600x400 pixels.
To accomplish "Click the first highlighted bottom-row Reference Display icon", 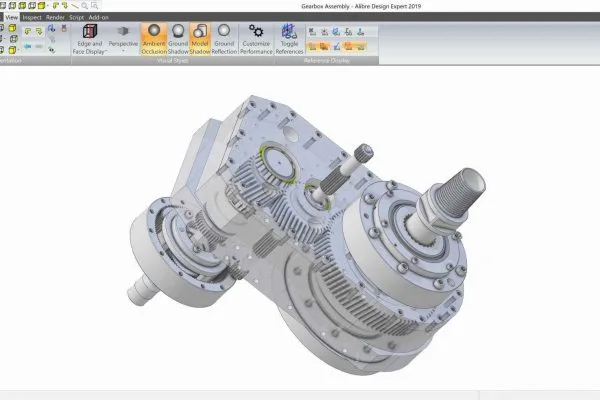I will (312, 47).
